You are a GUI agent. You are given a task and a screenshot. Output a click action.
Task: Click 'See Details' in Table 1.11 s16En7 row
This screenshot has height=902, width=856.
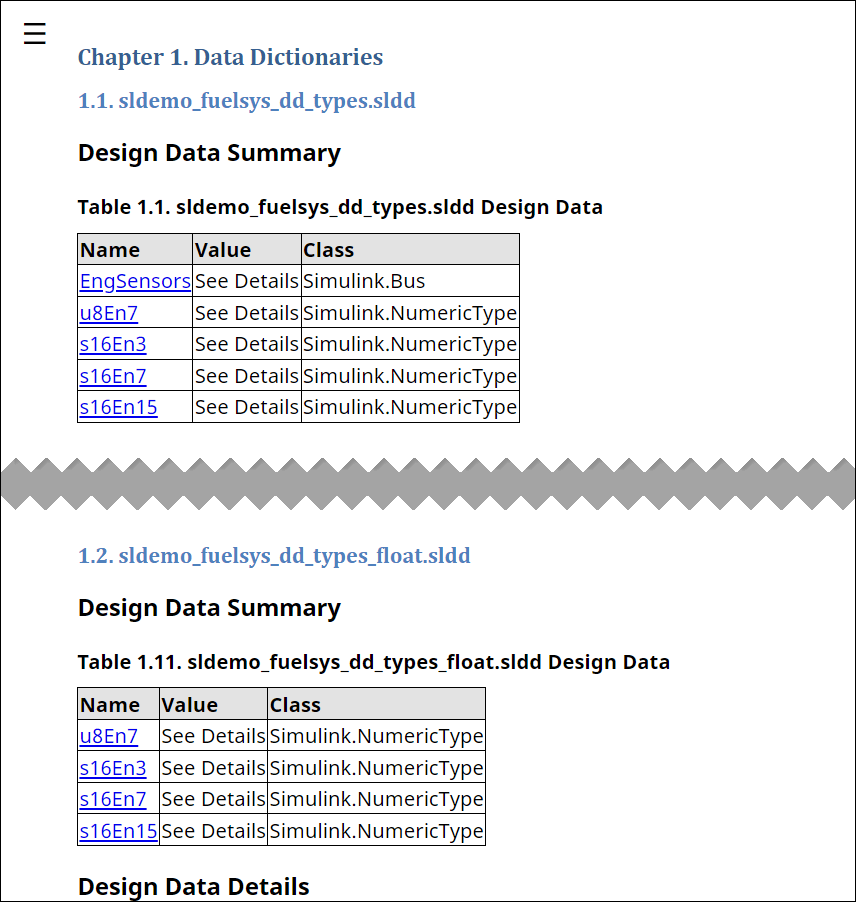(x=213, y=799)
